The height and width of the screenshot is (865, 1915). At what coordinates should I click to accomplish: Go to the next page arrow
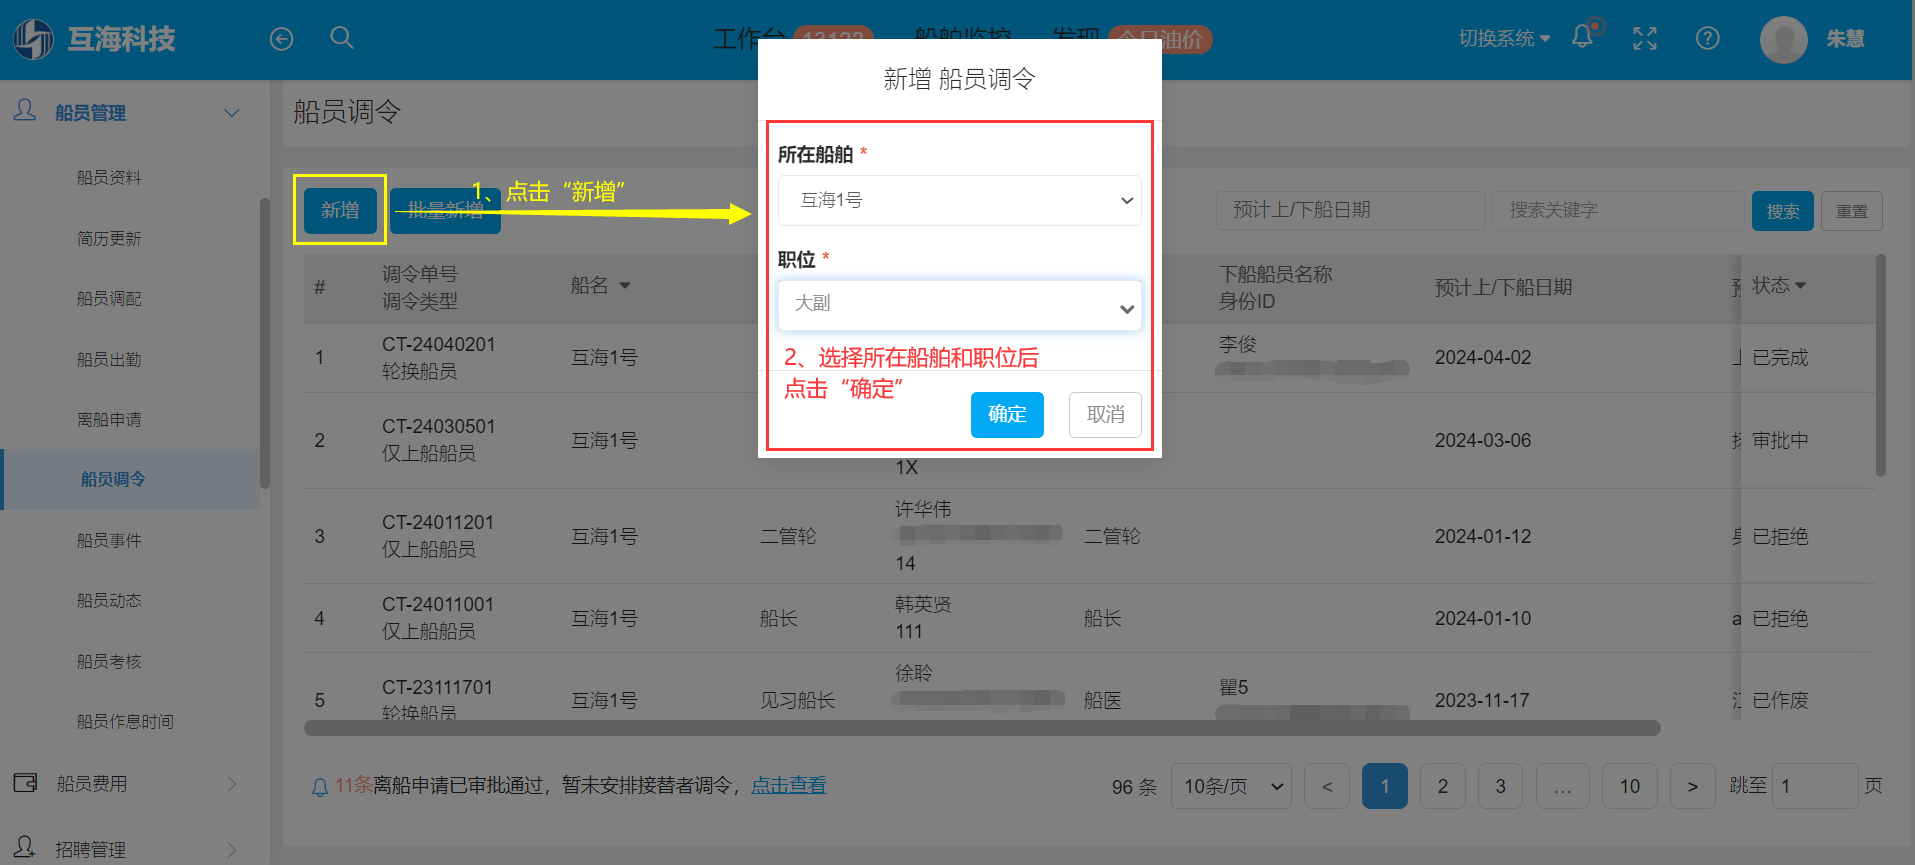click(1692, 786)
